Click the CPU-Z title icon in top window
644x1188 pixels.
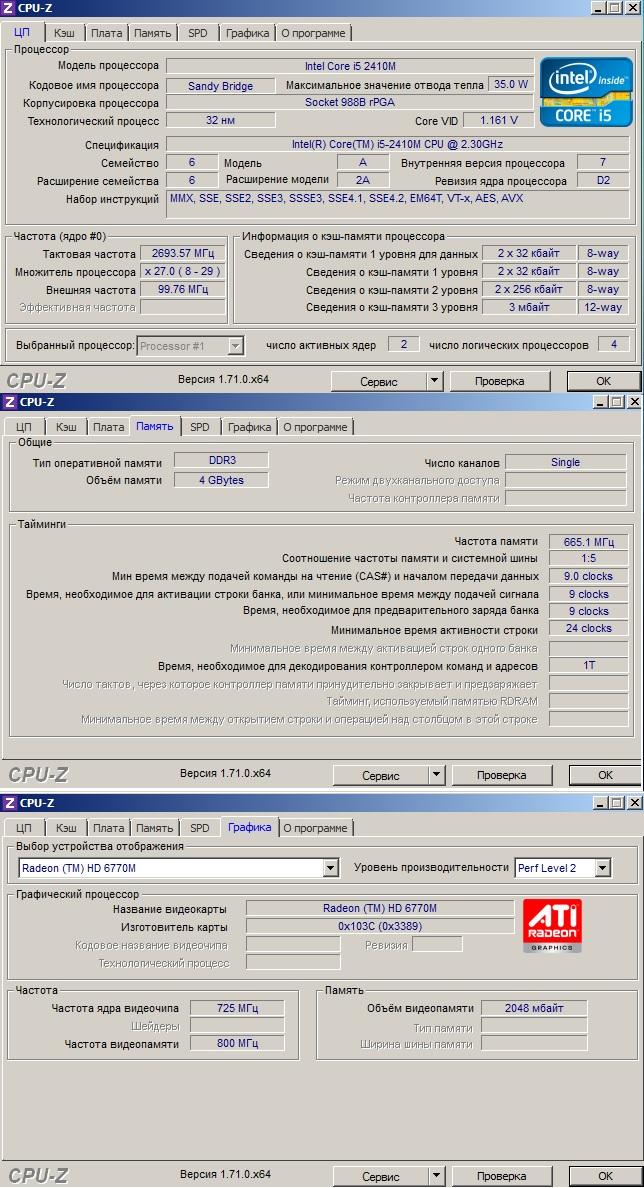[9, 8]
